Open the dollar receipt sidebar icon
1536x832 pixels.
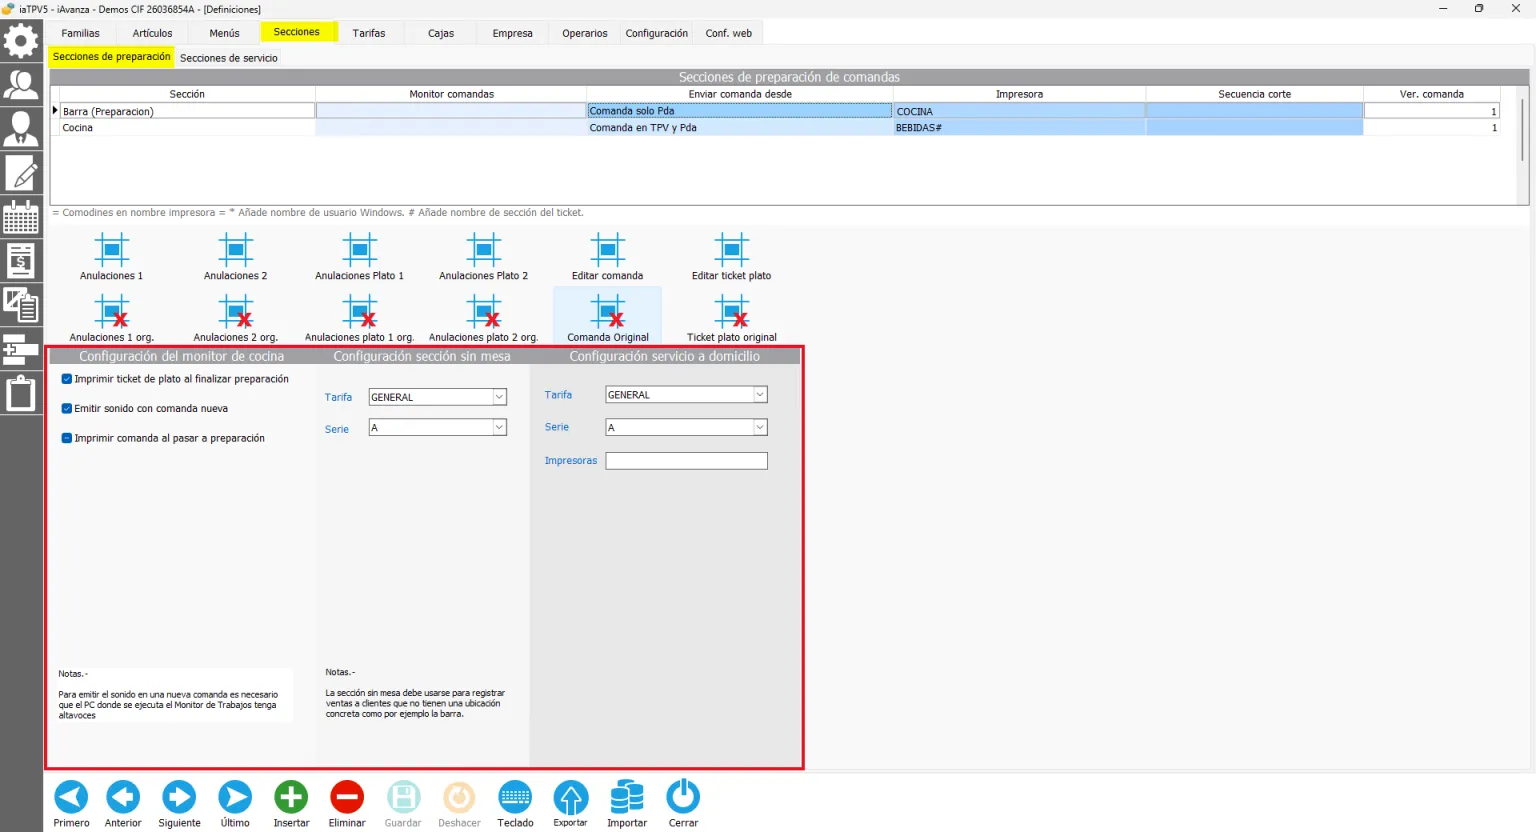tap(21, 261)
